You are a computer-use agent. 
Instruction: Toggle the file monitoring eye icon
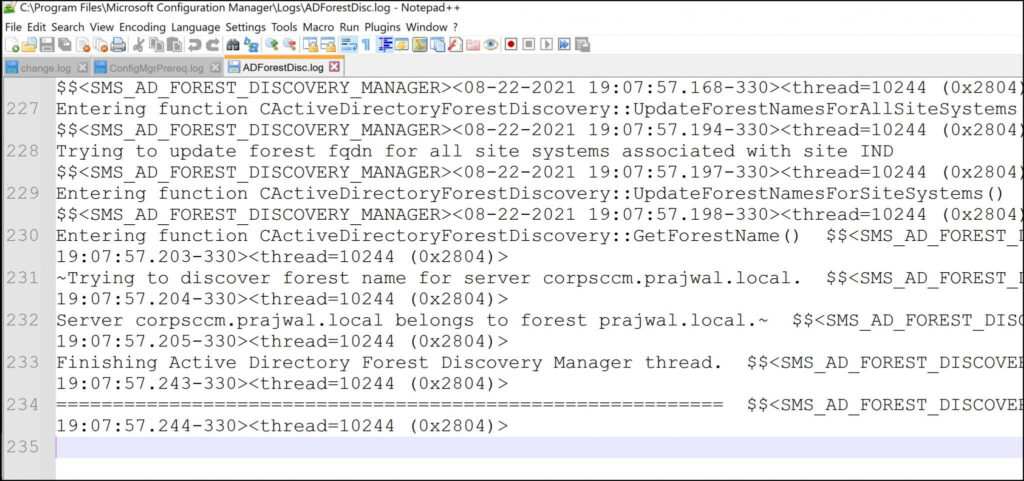(x=490, y=45)
